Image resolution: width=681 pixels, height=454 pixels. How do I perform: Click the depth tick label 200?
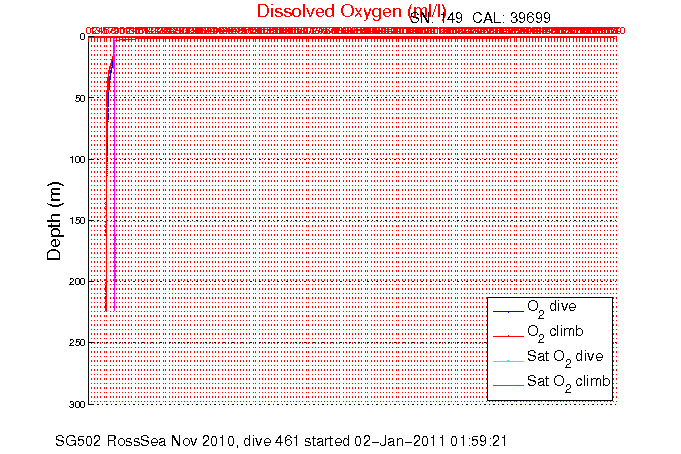pyautogui.click(x=77, y=282)
